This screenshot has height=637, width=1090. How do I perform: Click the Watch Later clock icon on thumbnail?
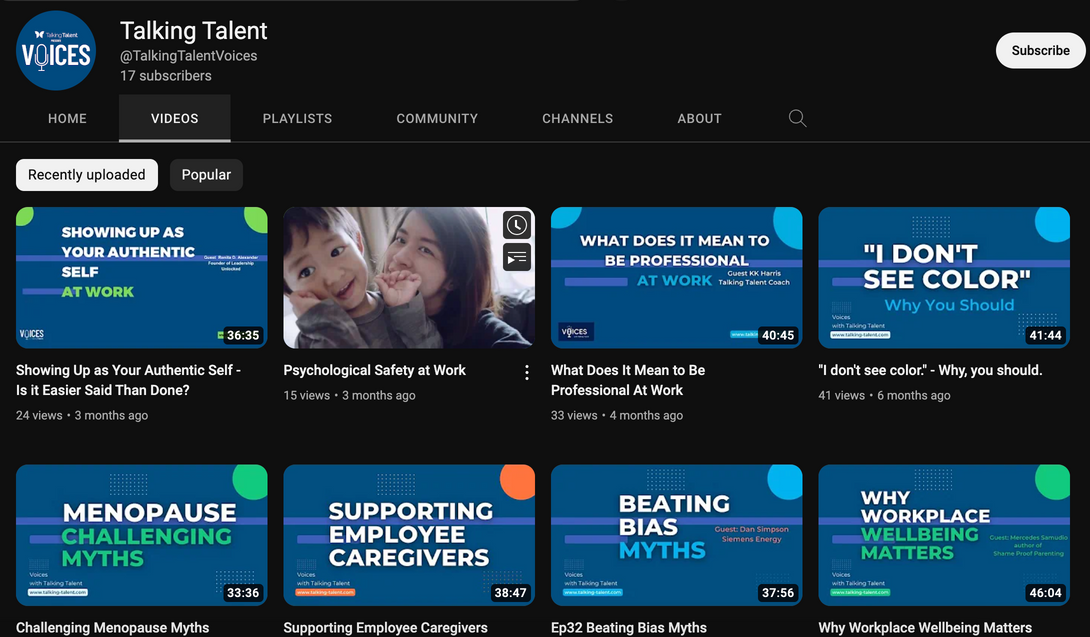point(516,225)
